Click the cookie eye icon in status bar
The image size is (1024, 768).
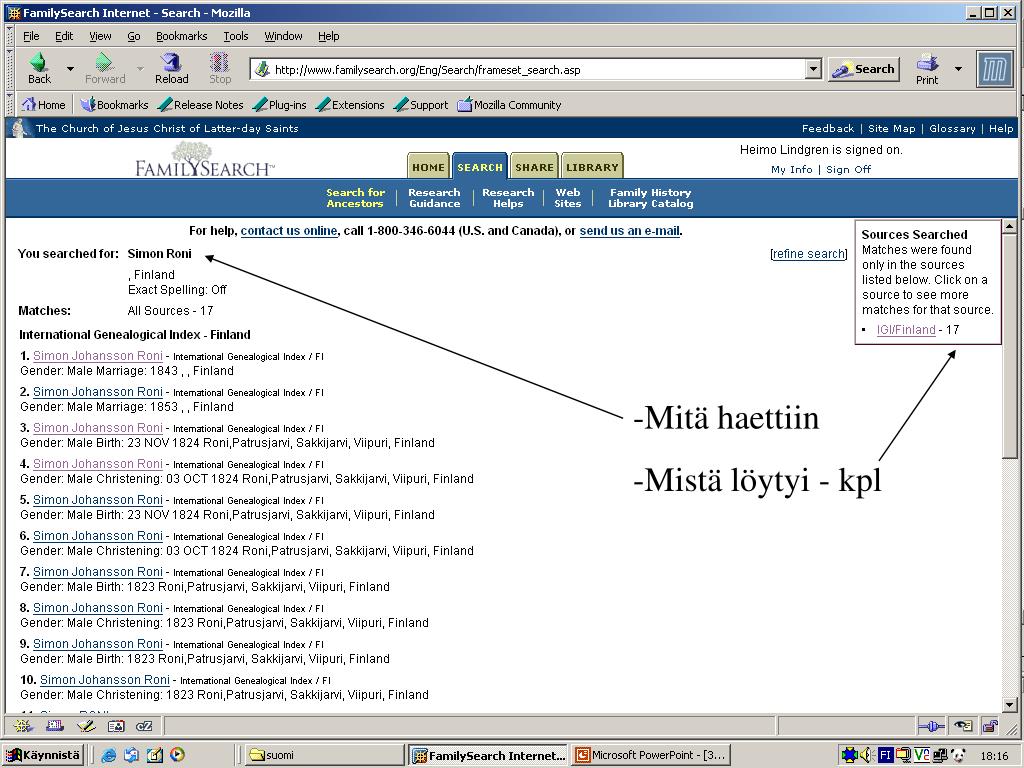tap(963, 726)
